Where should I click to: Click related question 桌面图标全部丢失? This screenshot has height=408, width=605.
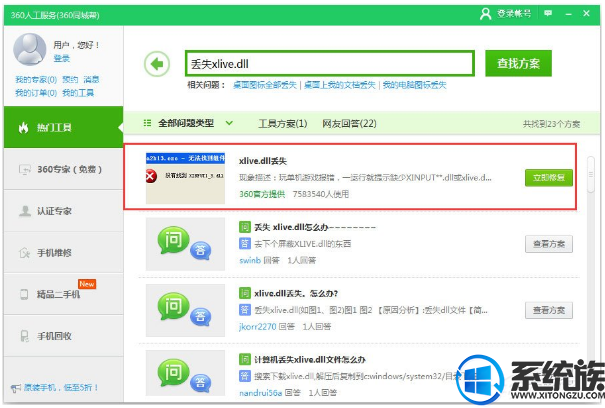coord(265,85)
